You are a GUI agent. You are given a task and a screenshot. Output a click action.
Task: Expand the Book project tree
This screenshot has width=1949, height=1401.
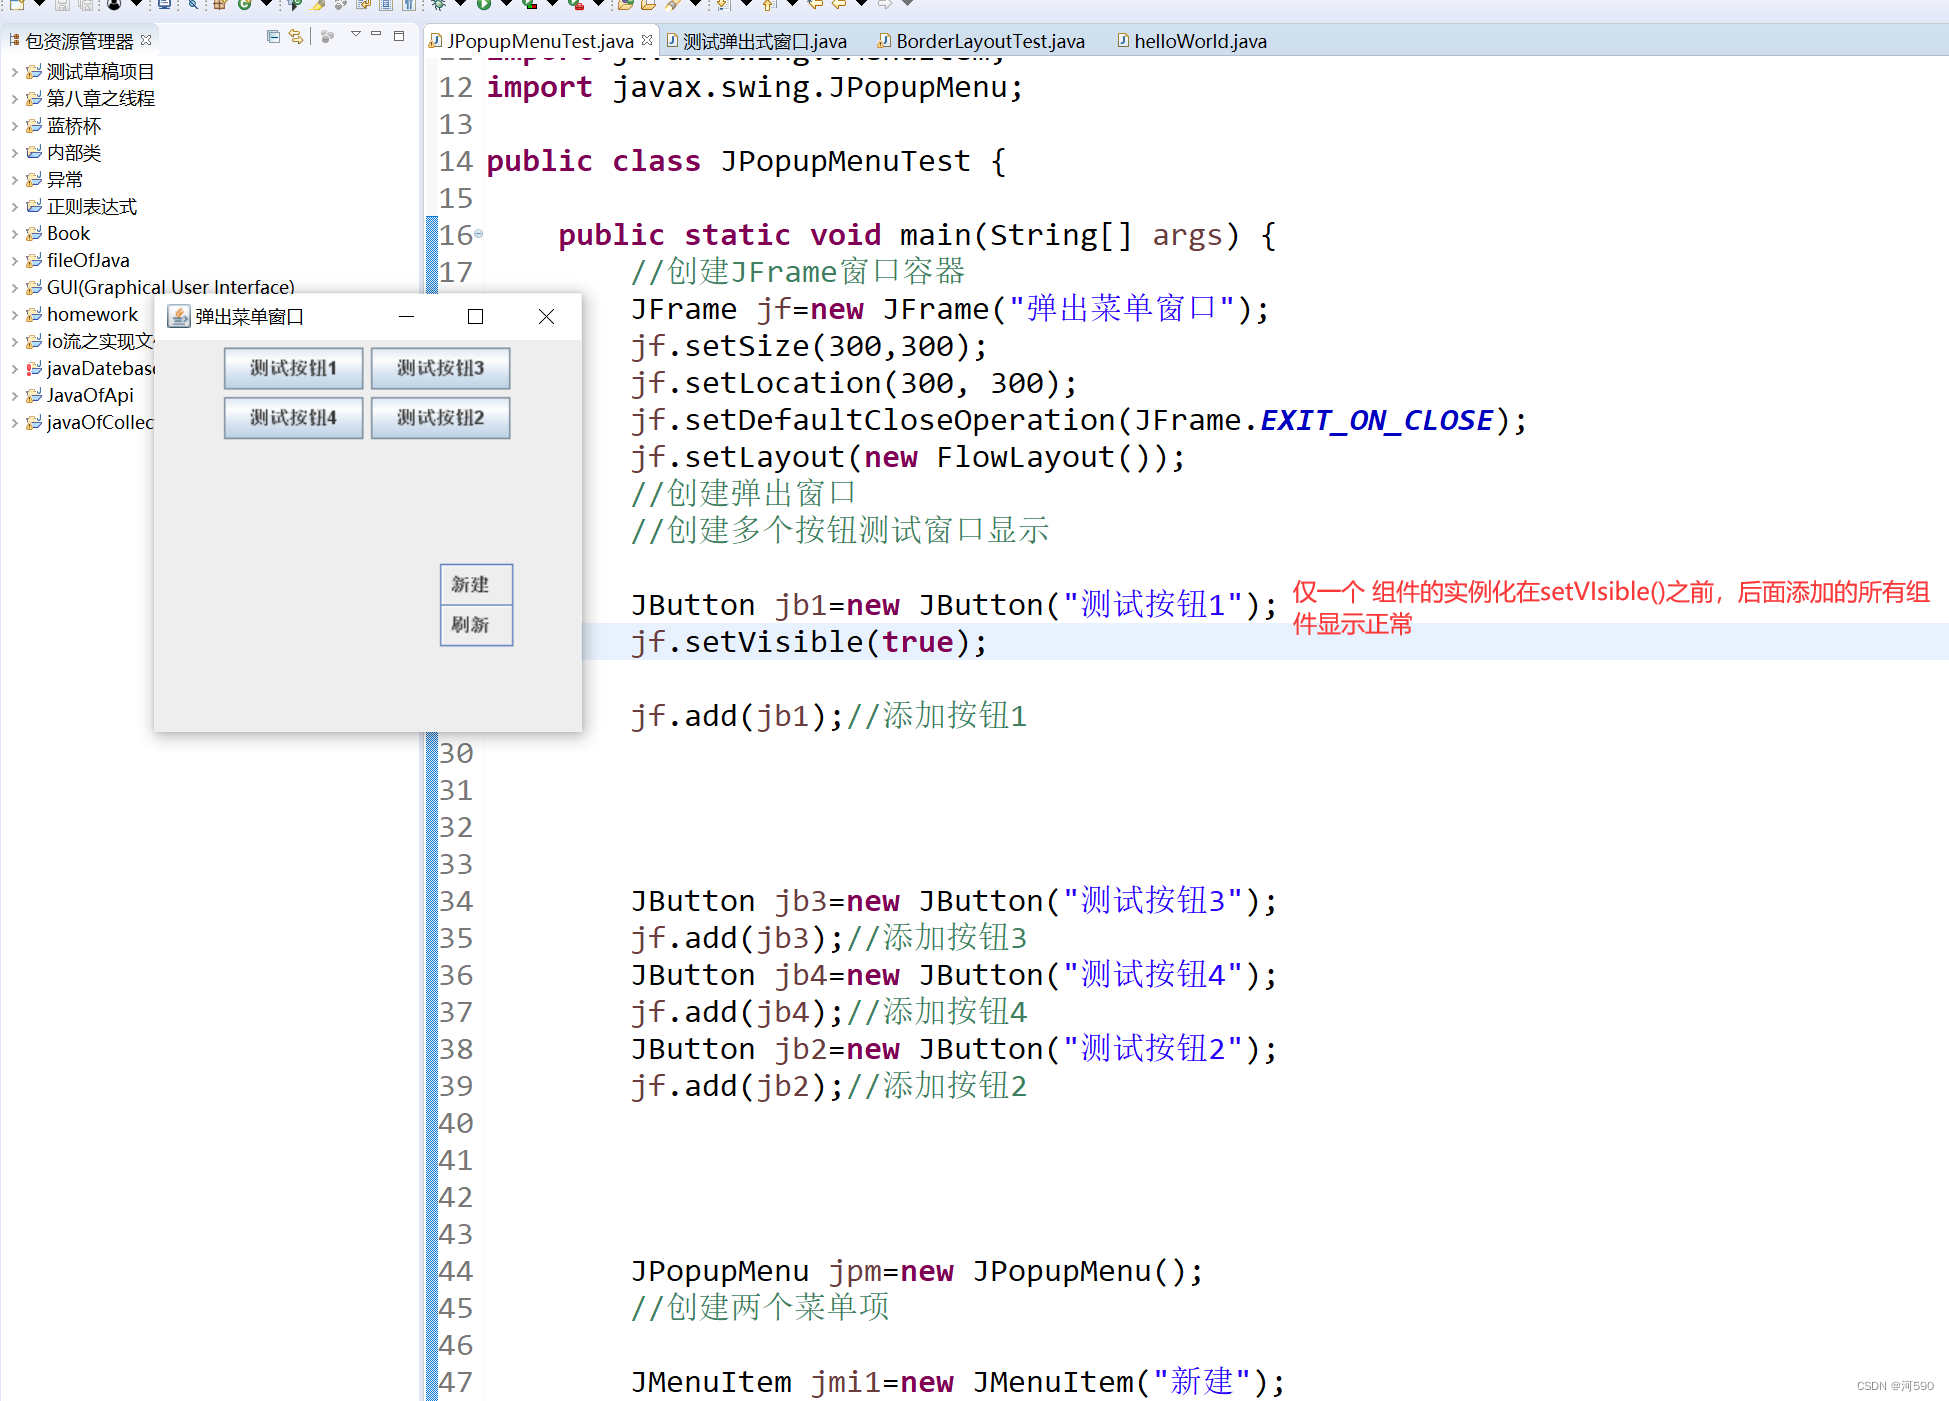point(14,234)
